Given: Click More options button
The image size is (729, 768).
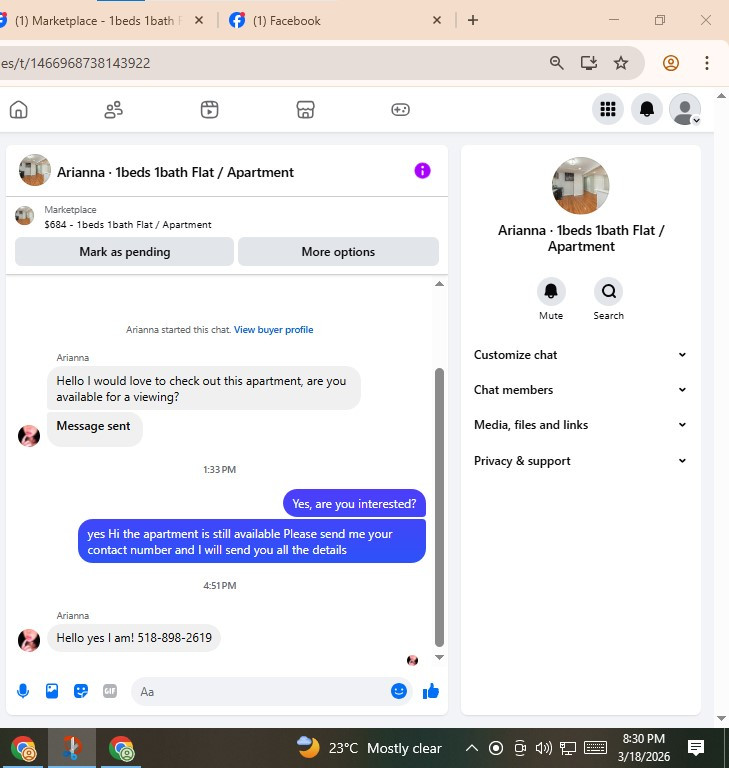Looking at the screenshot, I should pyautogui.click(x=338, y=252).
